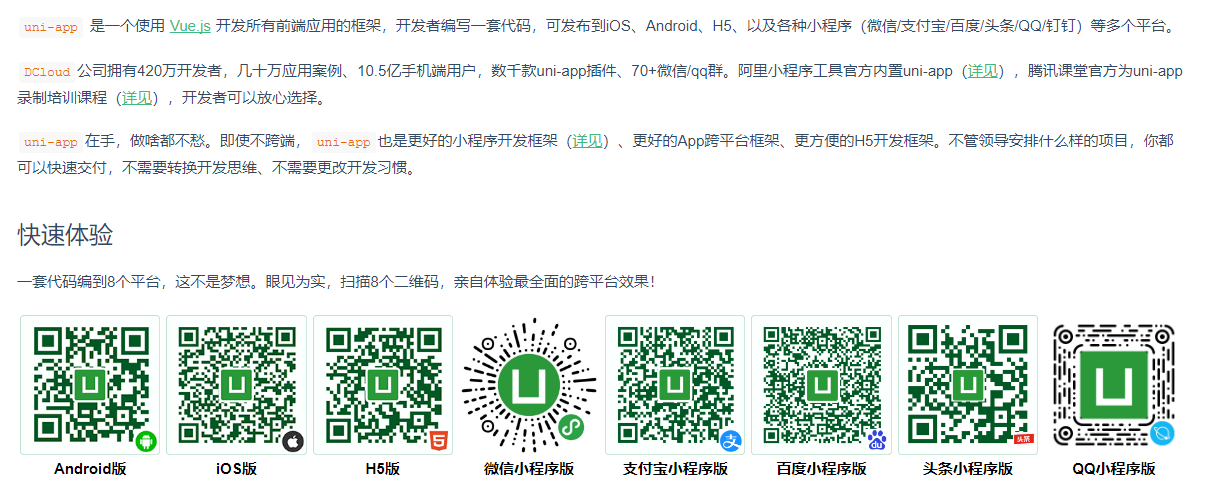Click the DCloud code tag

[x=45, y=72]
